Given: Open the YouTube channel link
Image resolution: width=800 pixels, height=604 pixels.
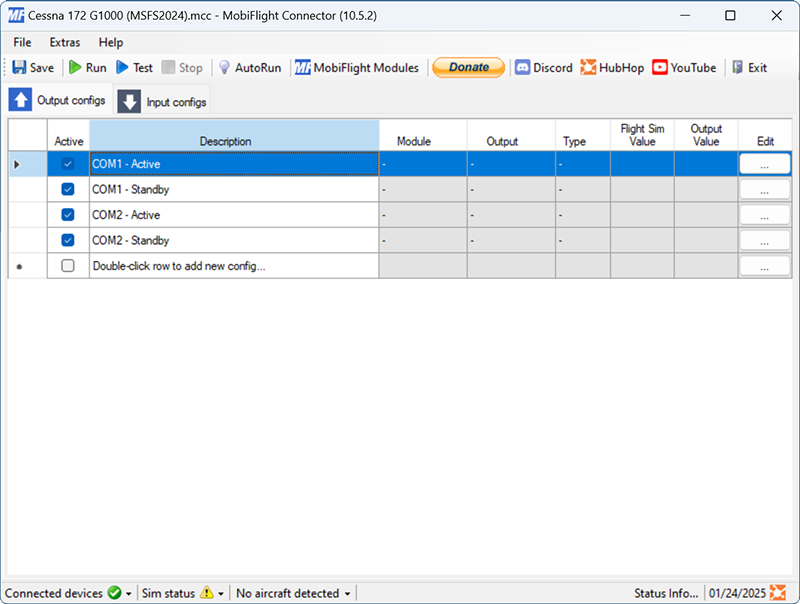Looking at the screenshot, I should point(684,67).
